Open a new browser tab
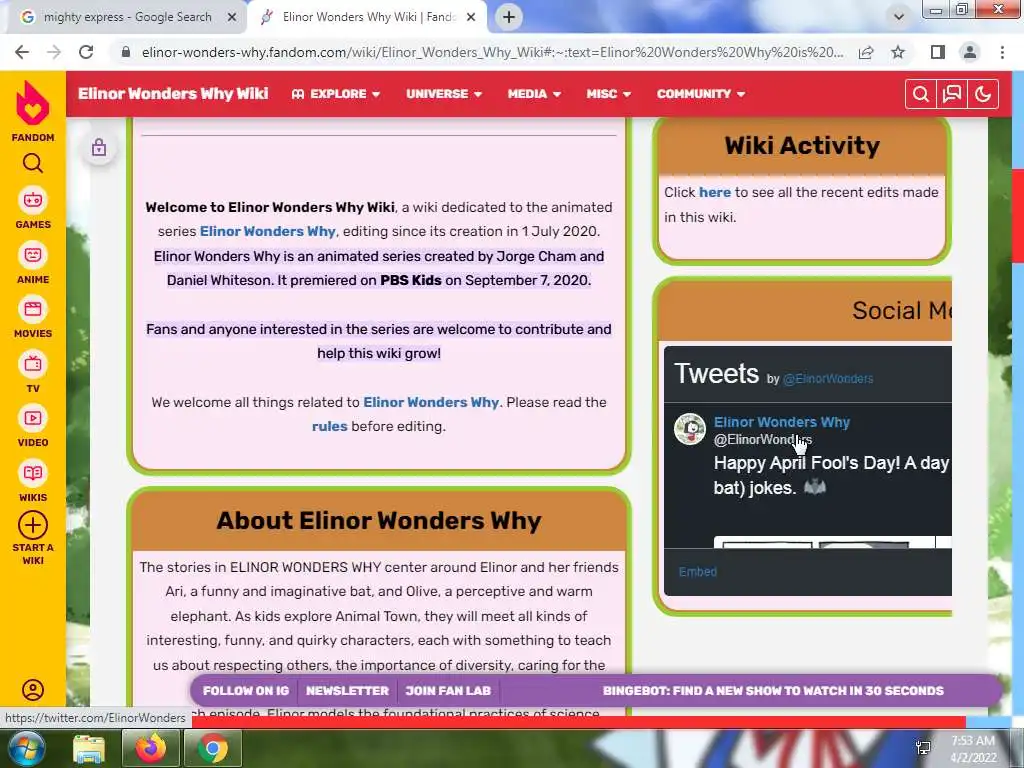Screen dimensions: 1024x768 coord(509,17)
